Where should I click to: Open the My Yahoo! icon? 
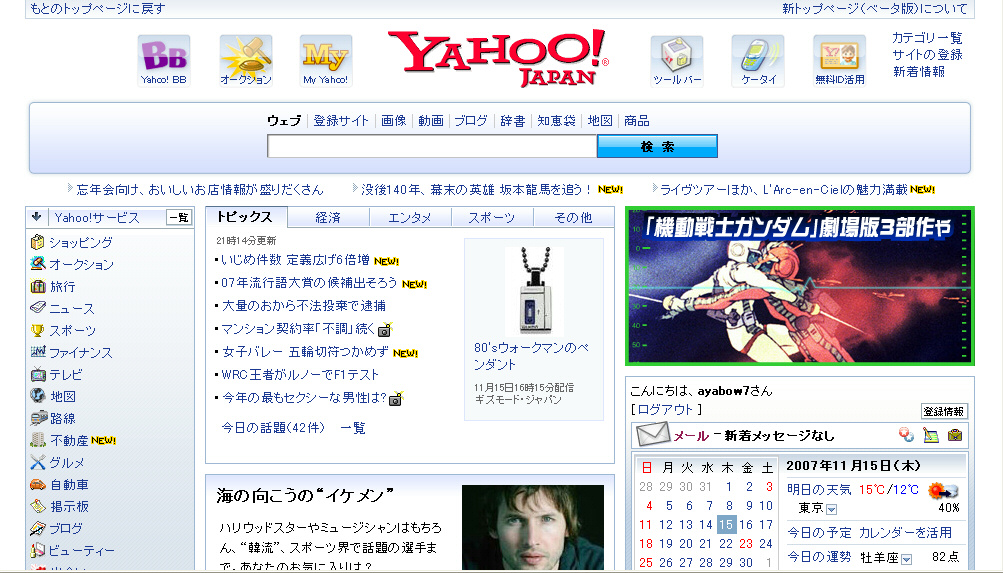pyautogui.click(x=326, y=61)
